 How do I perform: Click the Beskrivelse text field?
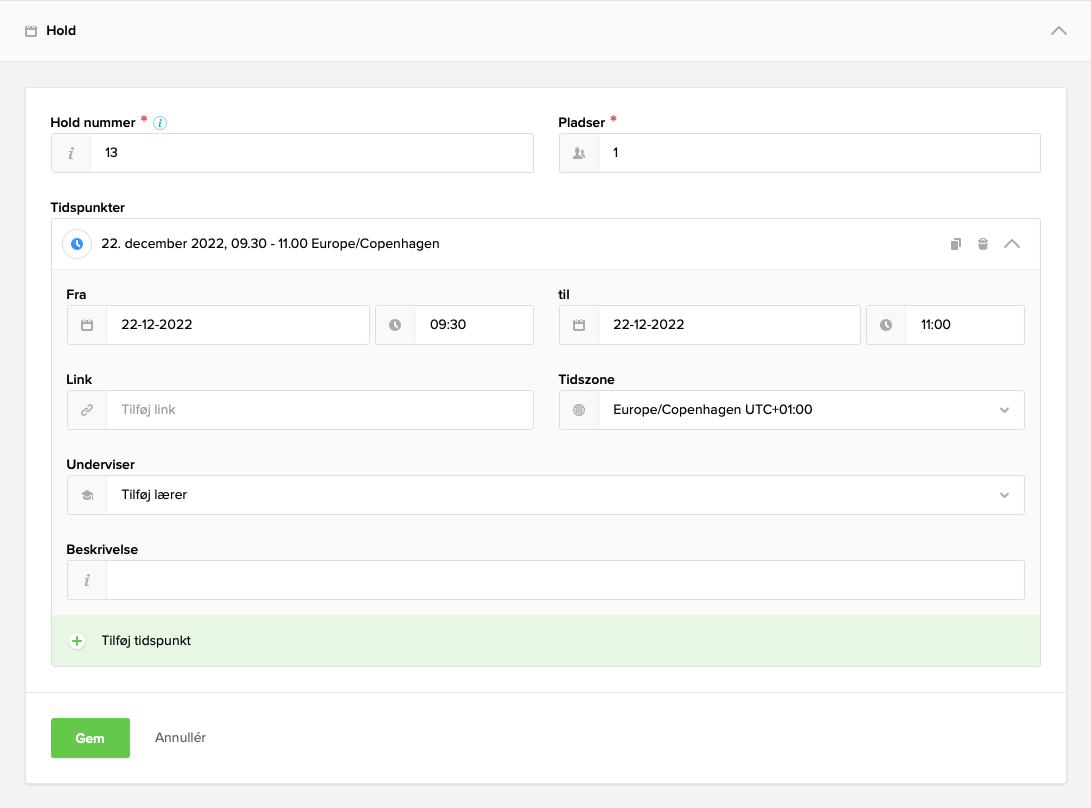tap(564, 580)
